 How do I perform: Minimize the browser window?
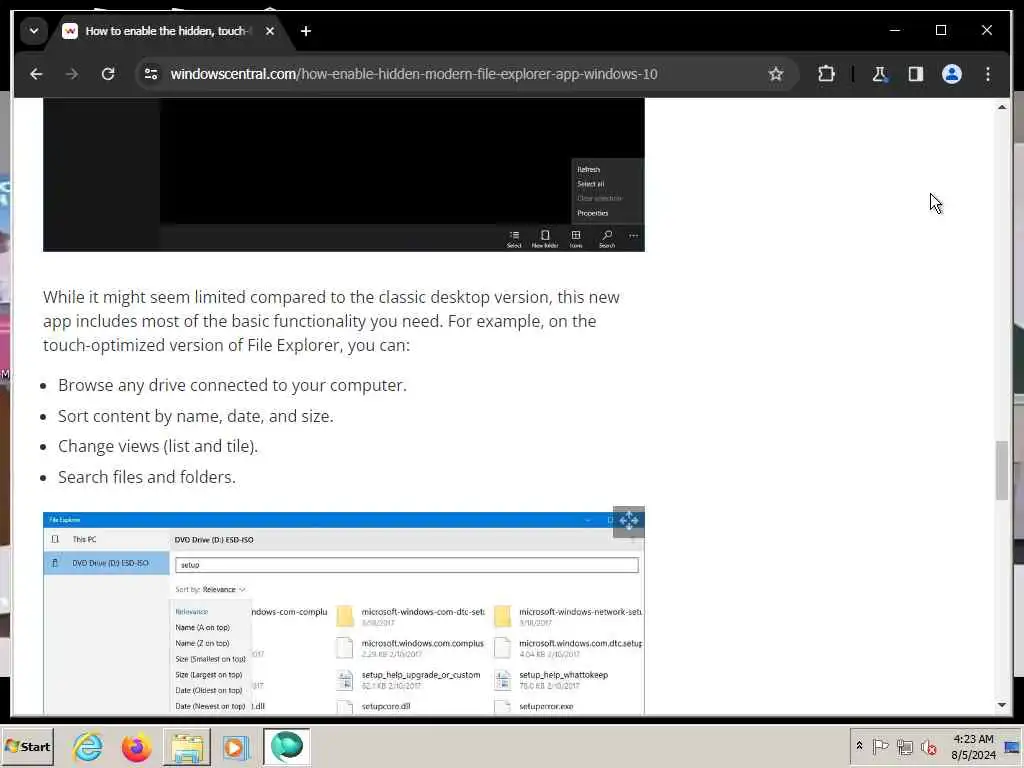coord(895,31)
